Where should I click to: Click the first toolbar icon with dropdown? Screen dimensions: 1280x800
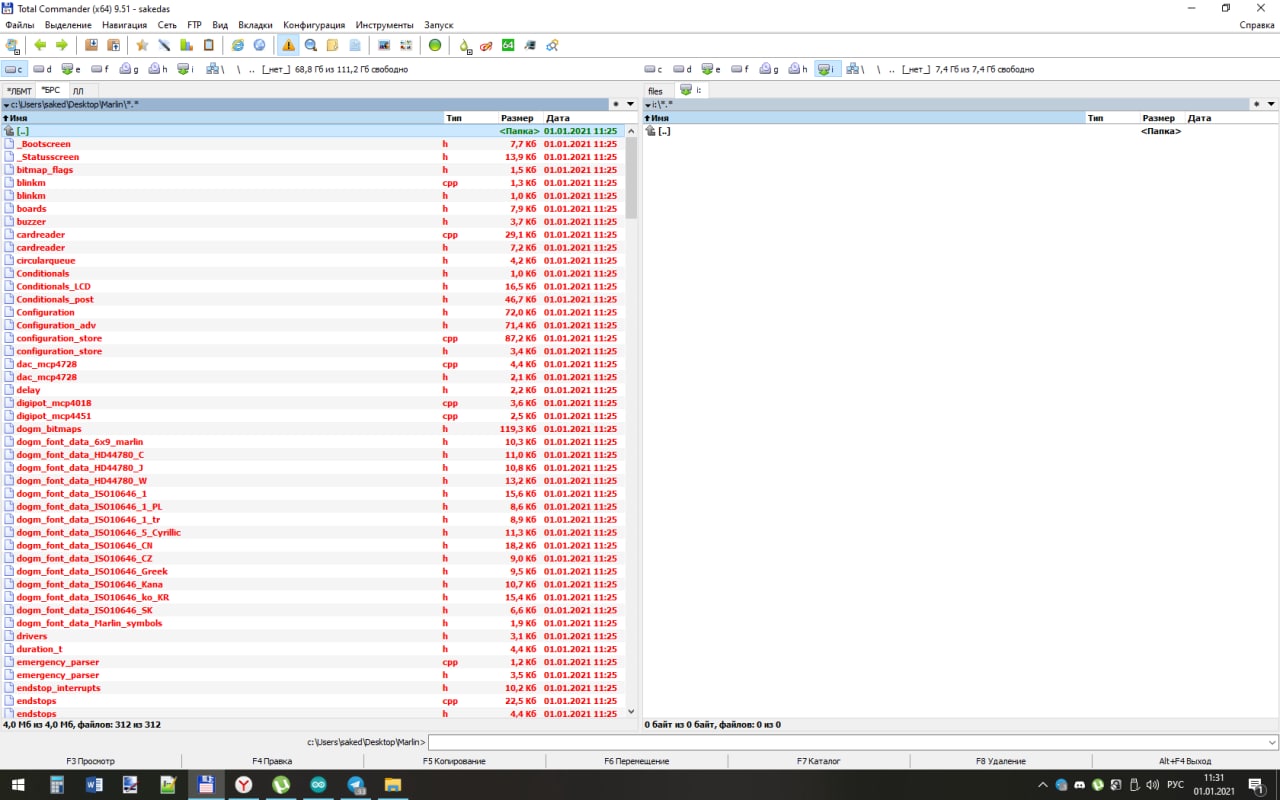(12, 45)
